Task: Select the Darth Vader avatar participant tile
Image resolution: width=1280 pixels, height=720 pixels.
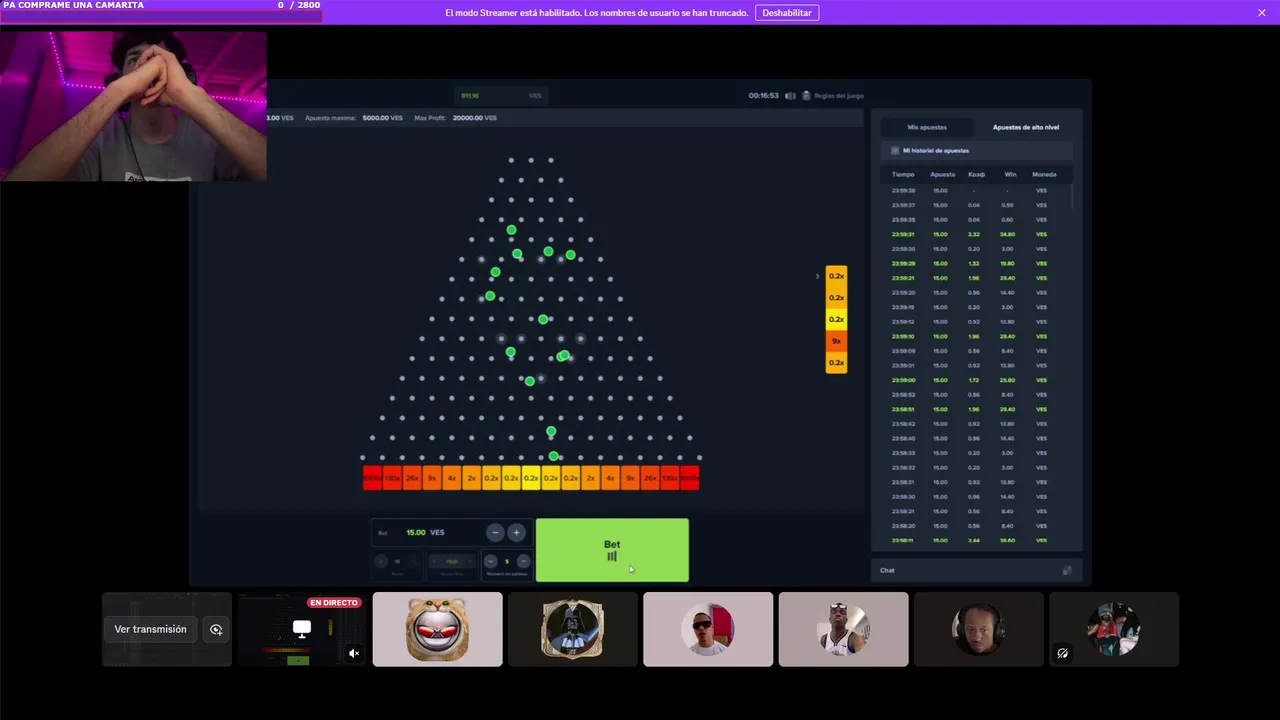Action: pos(573,629)
